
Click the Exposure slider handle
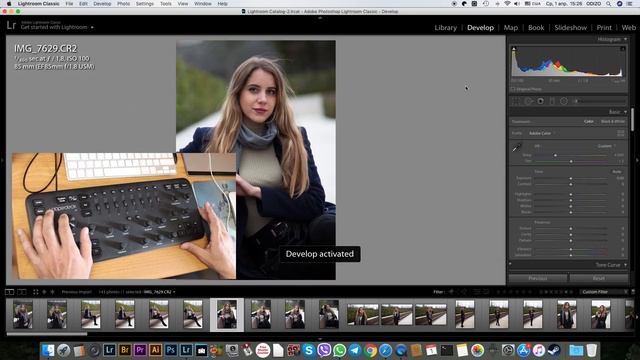point(571,178)
